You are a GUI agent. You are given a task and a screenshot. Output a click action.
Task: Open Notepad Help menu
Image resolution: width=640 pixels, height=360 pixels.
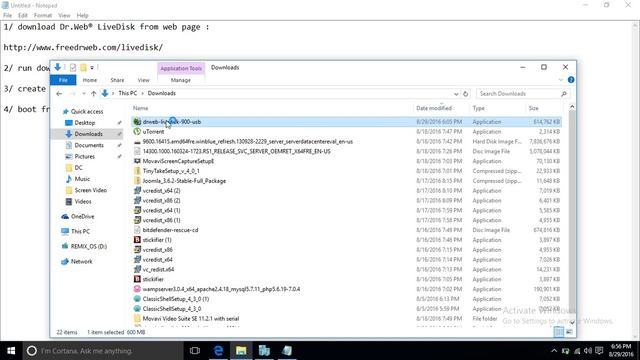82,16
